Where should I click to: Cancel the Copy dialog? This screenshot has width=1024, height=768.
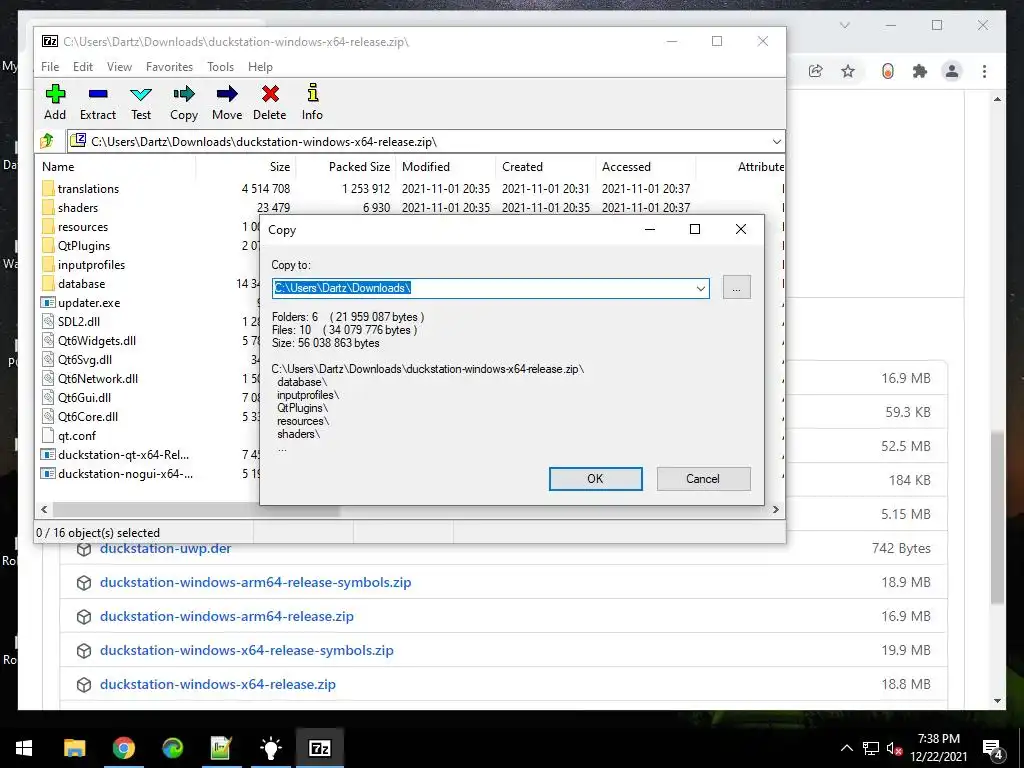703,479
